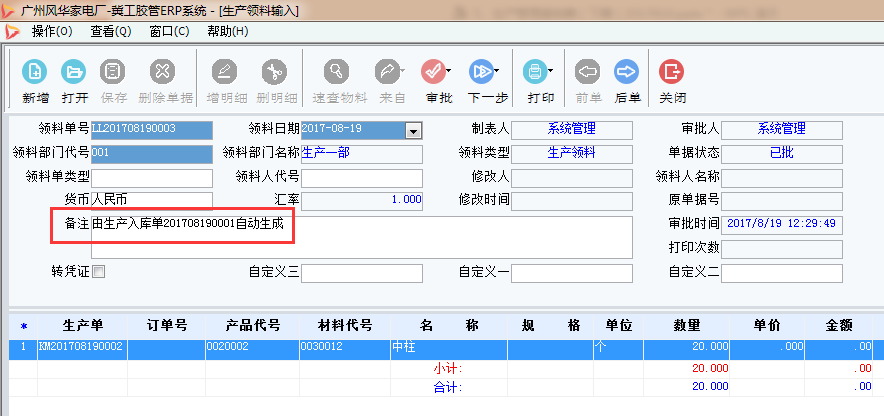Select the table row KM201708190002
Viewport: 884px width, 416px height.
[80, 349]
